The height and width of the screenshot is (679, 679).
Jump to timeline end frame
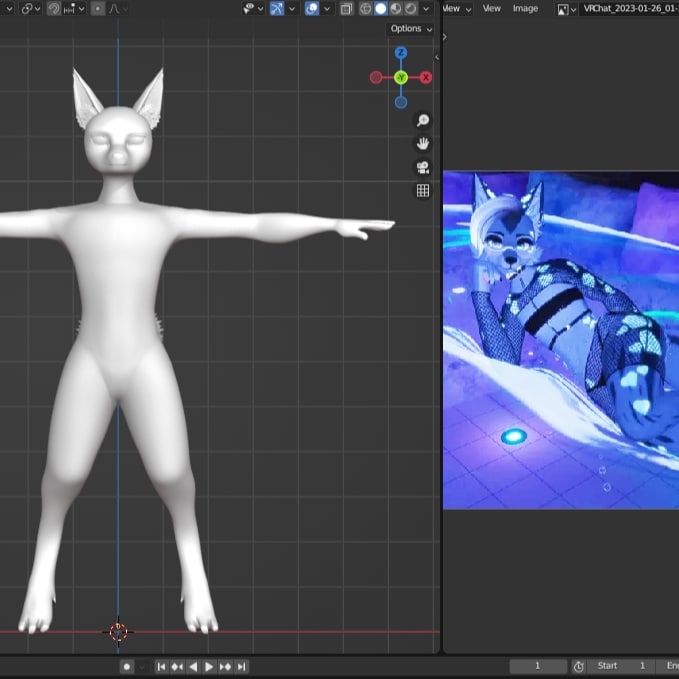(x=241, y=666)
